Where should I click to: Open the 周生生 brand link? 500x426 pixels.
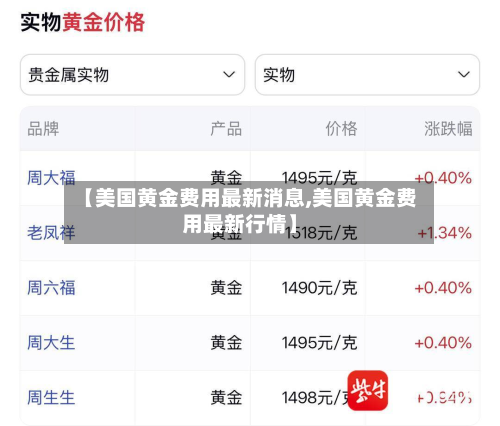(x=51, y=398)
